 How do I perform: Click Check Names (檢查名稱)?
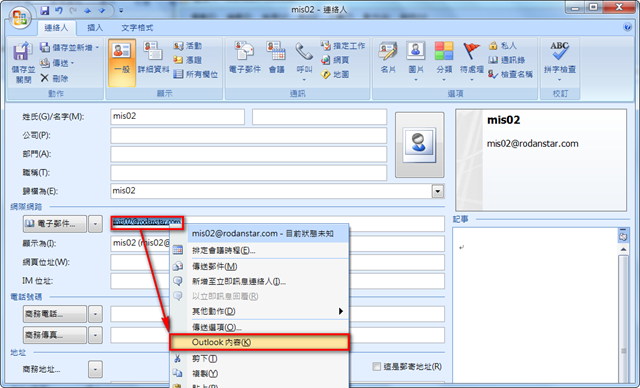[510, 74]
